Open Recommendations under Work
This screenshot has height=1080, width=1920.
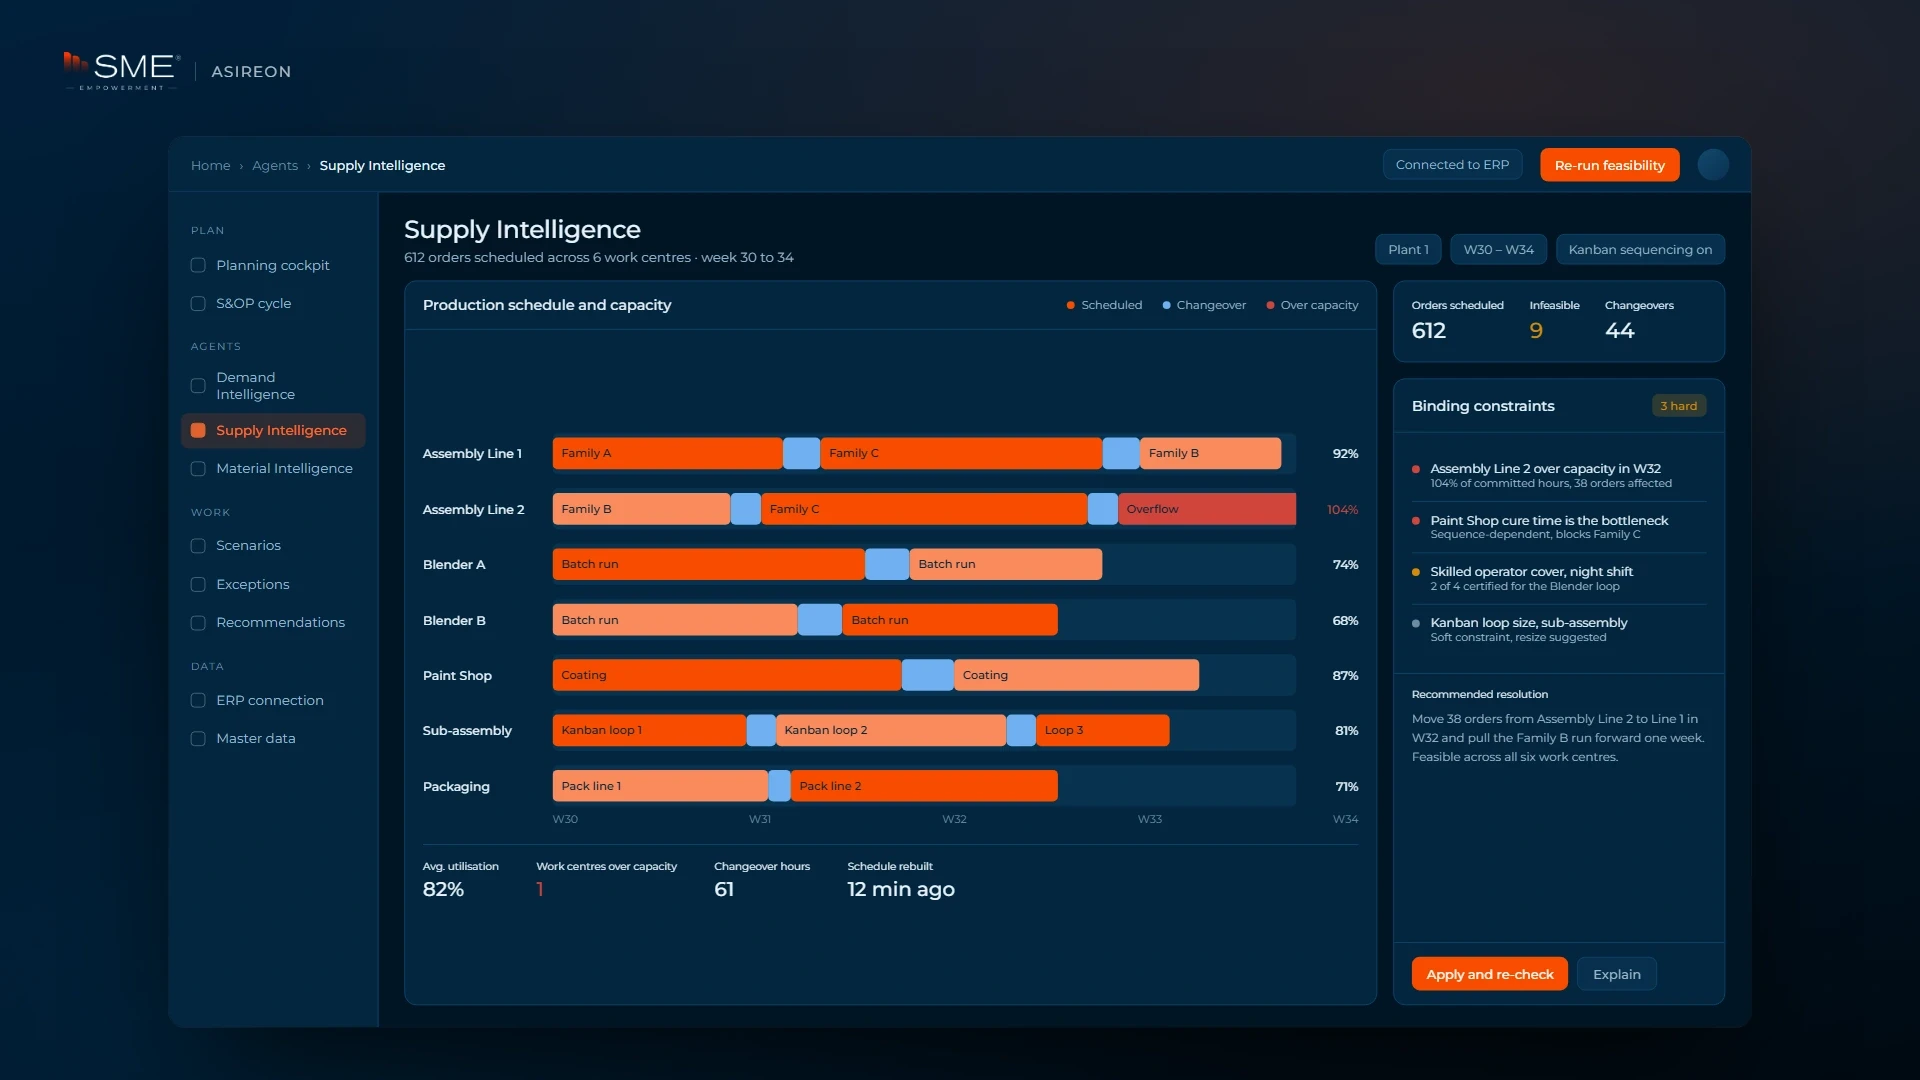[x=273, y=622]
